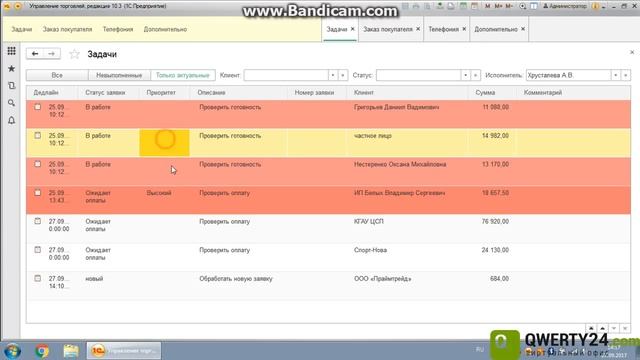Open Windows Start button
Screen dimensions: 640x360
[13, 351]
